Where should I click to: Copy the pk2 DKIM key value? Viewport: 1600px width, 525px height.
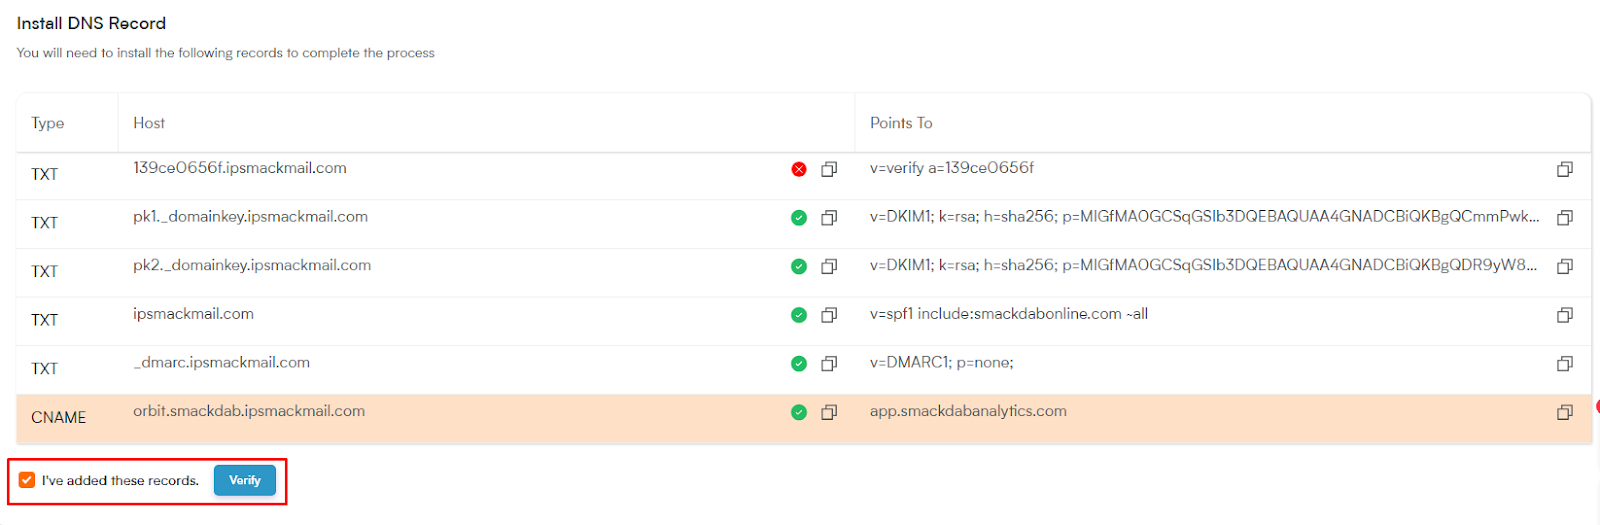pyautogui.click(x=1565, y=266)
